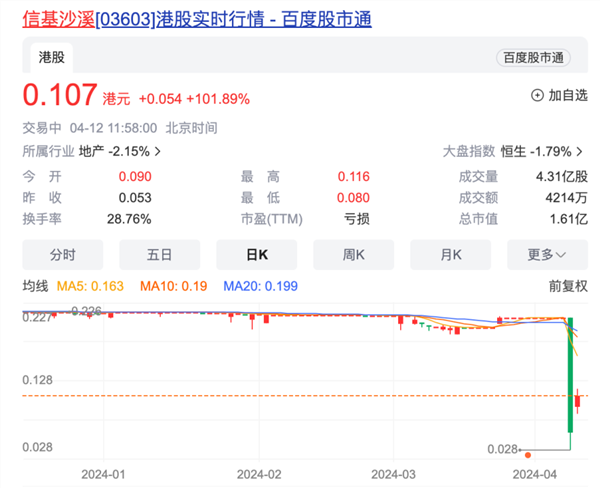Open the 月K chart tab
This screenshot has height=488, width=600.
point(449,254)
